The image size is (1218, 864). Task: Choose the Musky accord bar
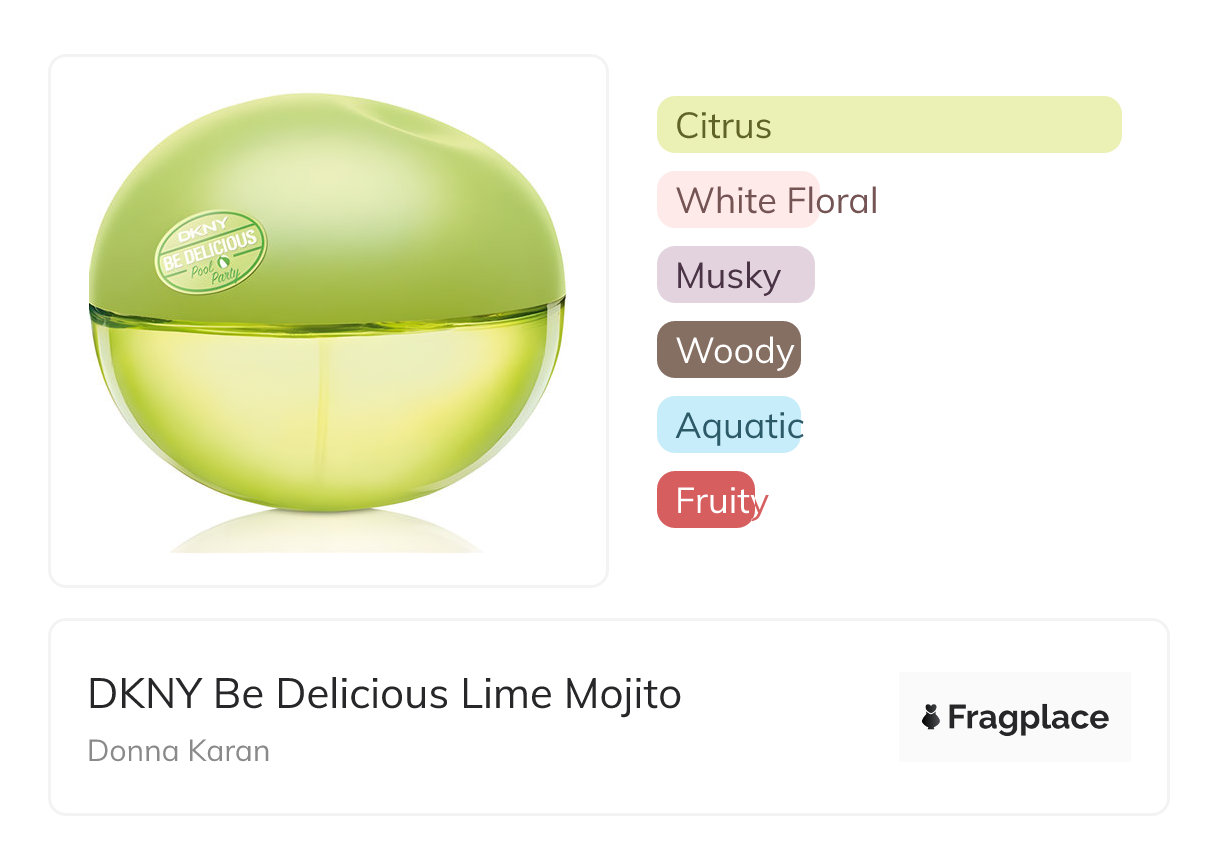[x=735, y=275]
